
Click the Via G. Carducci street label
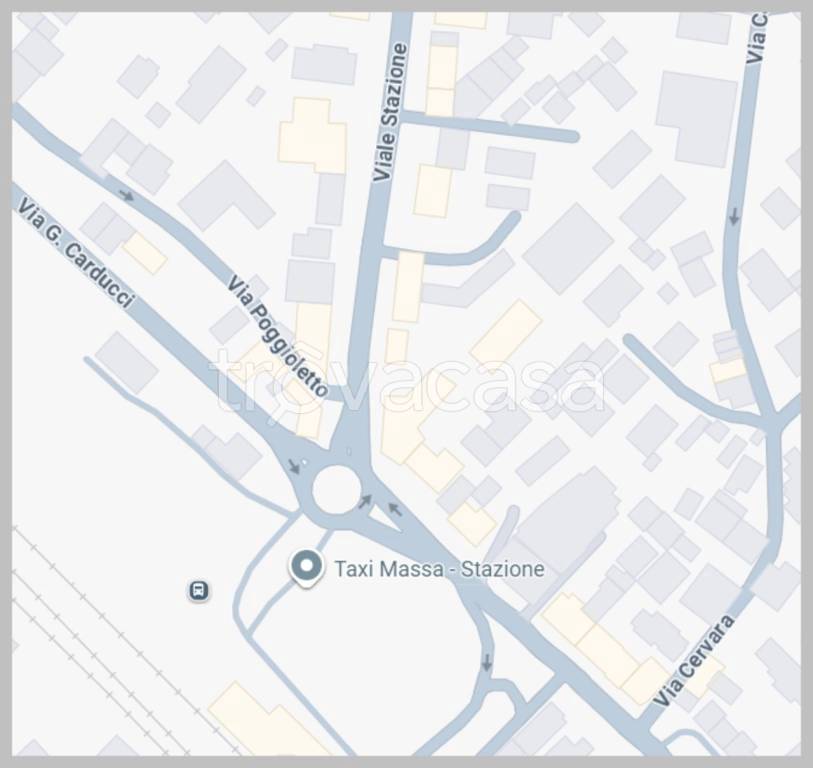click(x=76, y=254)
